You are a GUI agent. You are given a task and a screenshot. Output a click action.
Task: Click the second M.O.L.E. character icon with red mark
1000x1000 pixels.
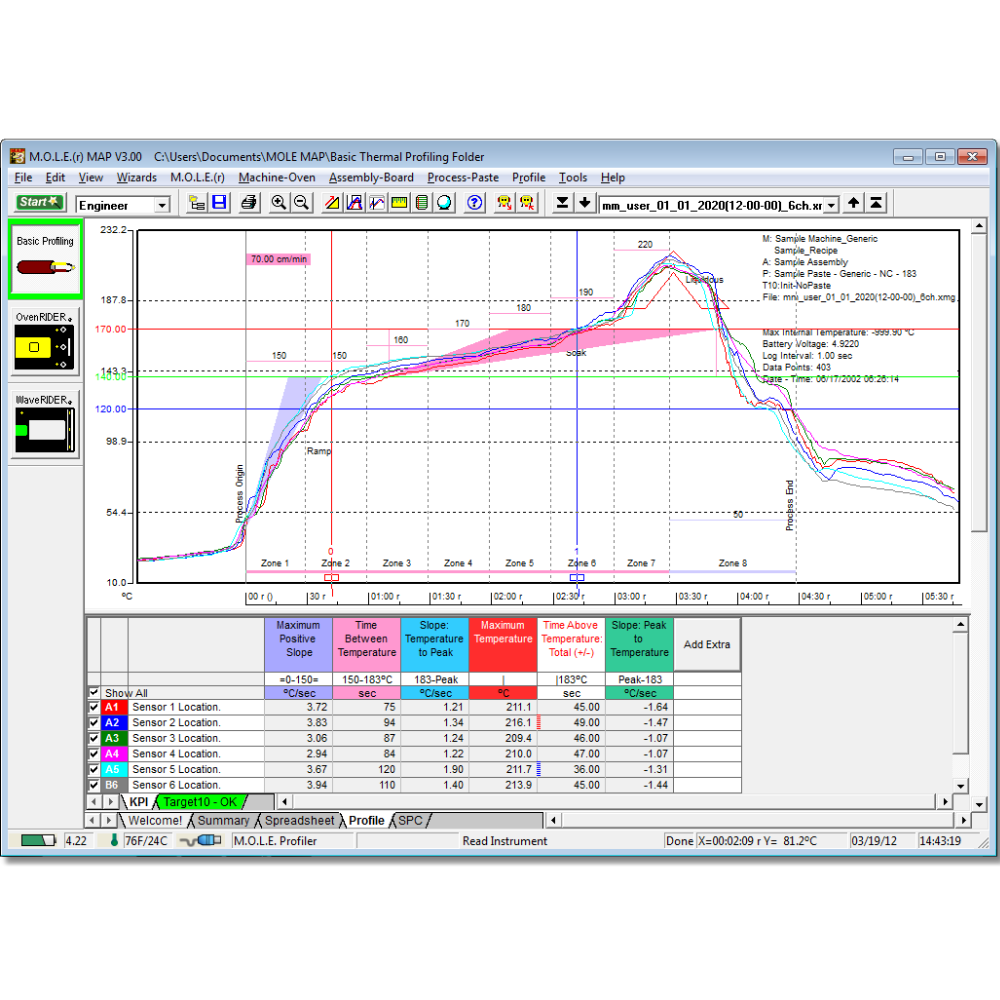(527, 203)
